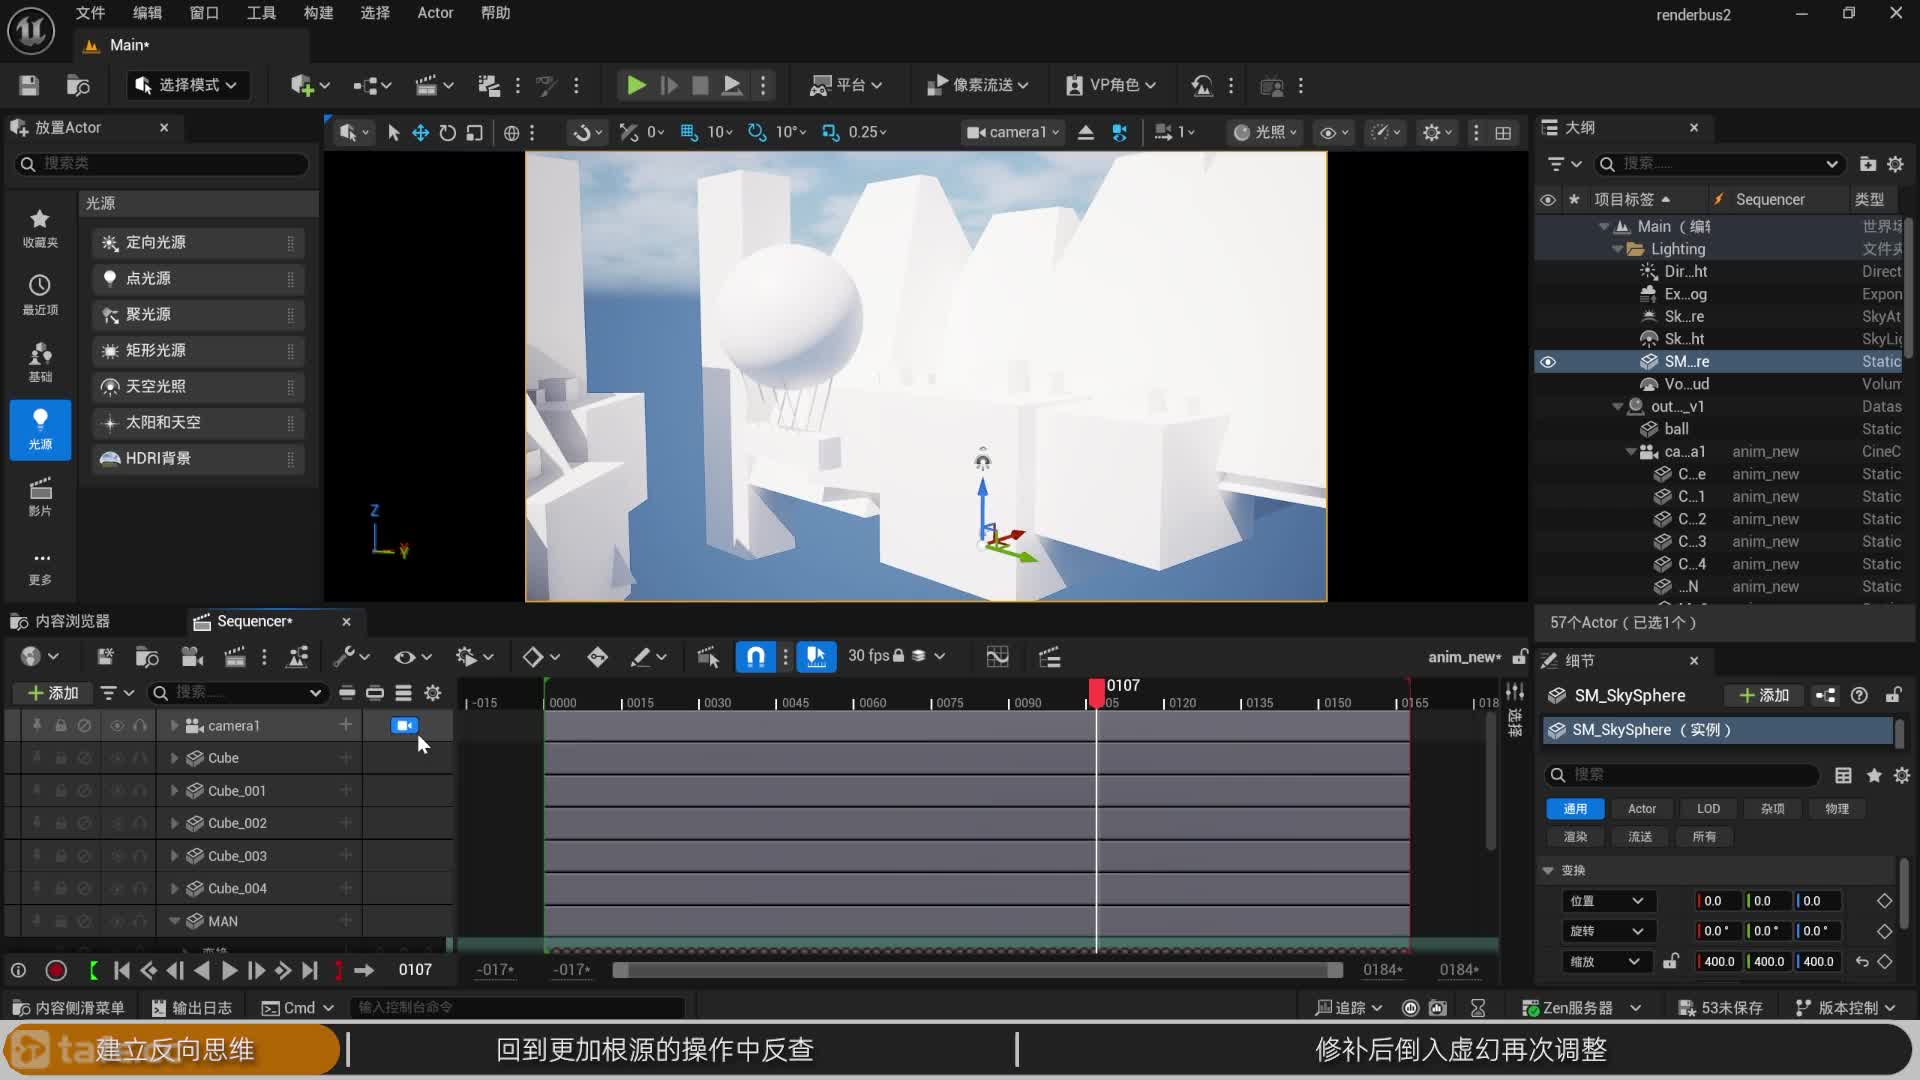Collapse the MAN track in Sequencer
Viewport: 1920px width, 1080px height.
(x=174, y=922)
